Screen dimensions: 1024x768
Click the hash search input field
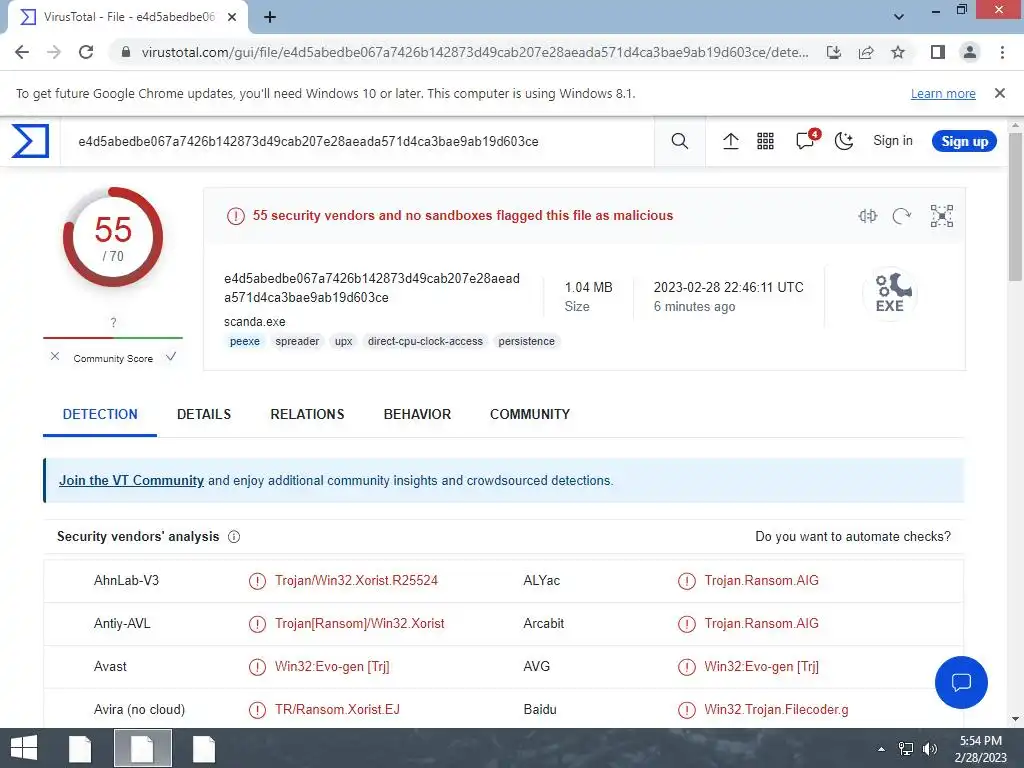click(x=357, y=142)
